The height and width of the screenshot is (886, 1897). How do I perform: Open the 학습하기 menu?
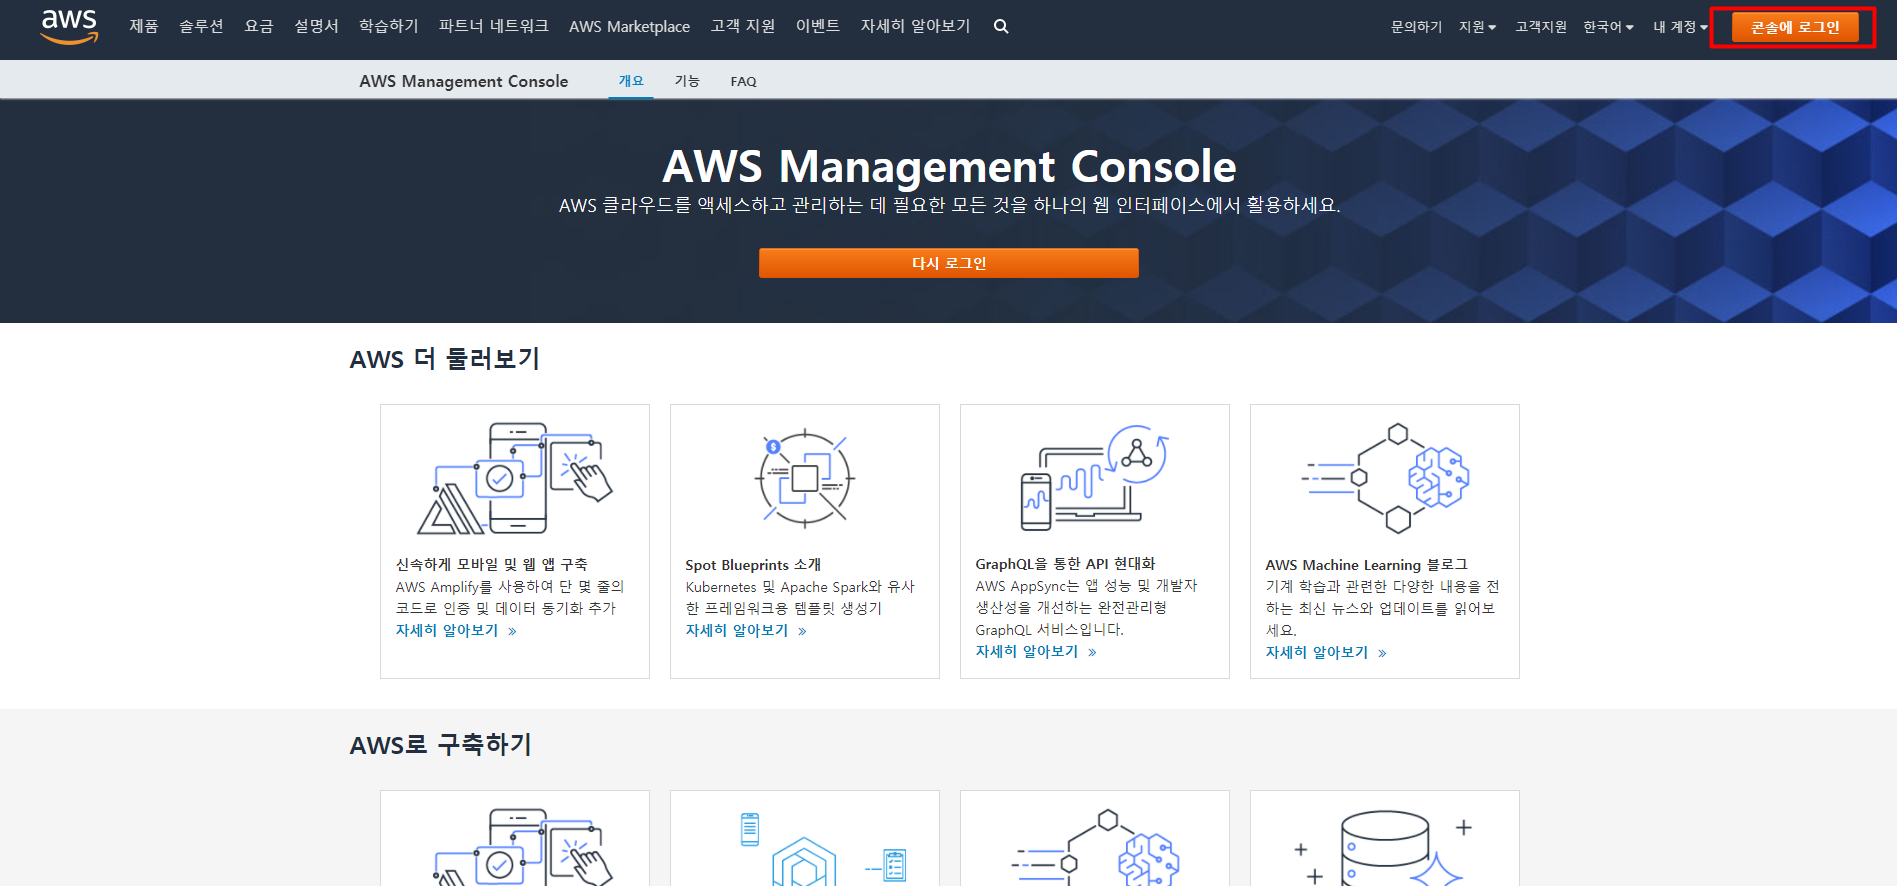(x=389, y=26)
